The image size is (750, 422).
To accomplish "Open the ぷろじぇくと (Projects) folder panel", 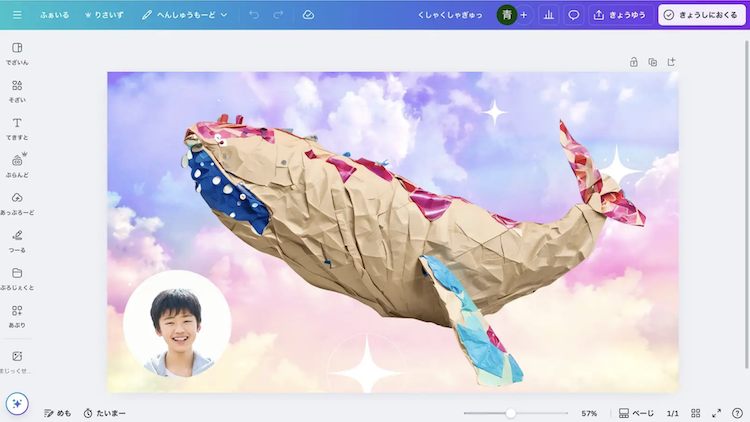I will pyautogui.click(x=17, y=278).
